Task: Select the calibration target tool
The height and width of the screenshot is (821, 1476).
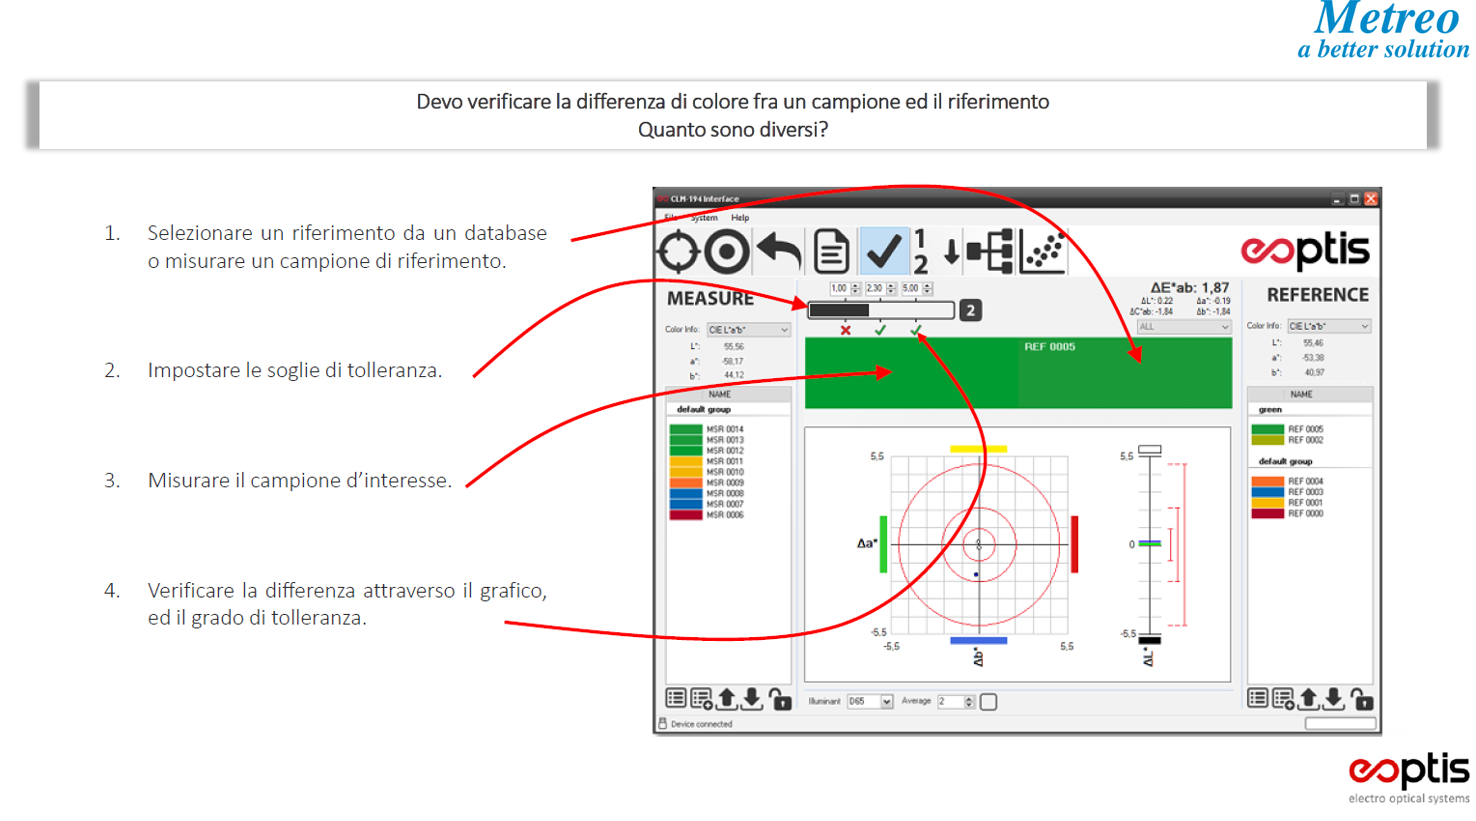Action: [678, 250]
